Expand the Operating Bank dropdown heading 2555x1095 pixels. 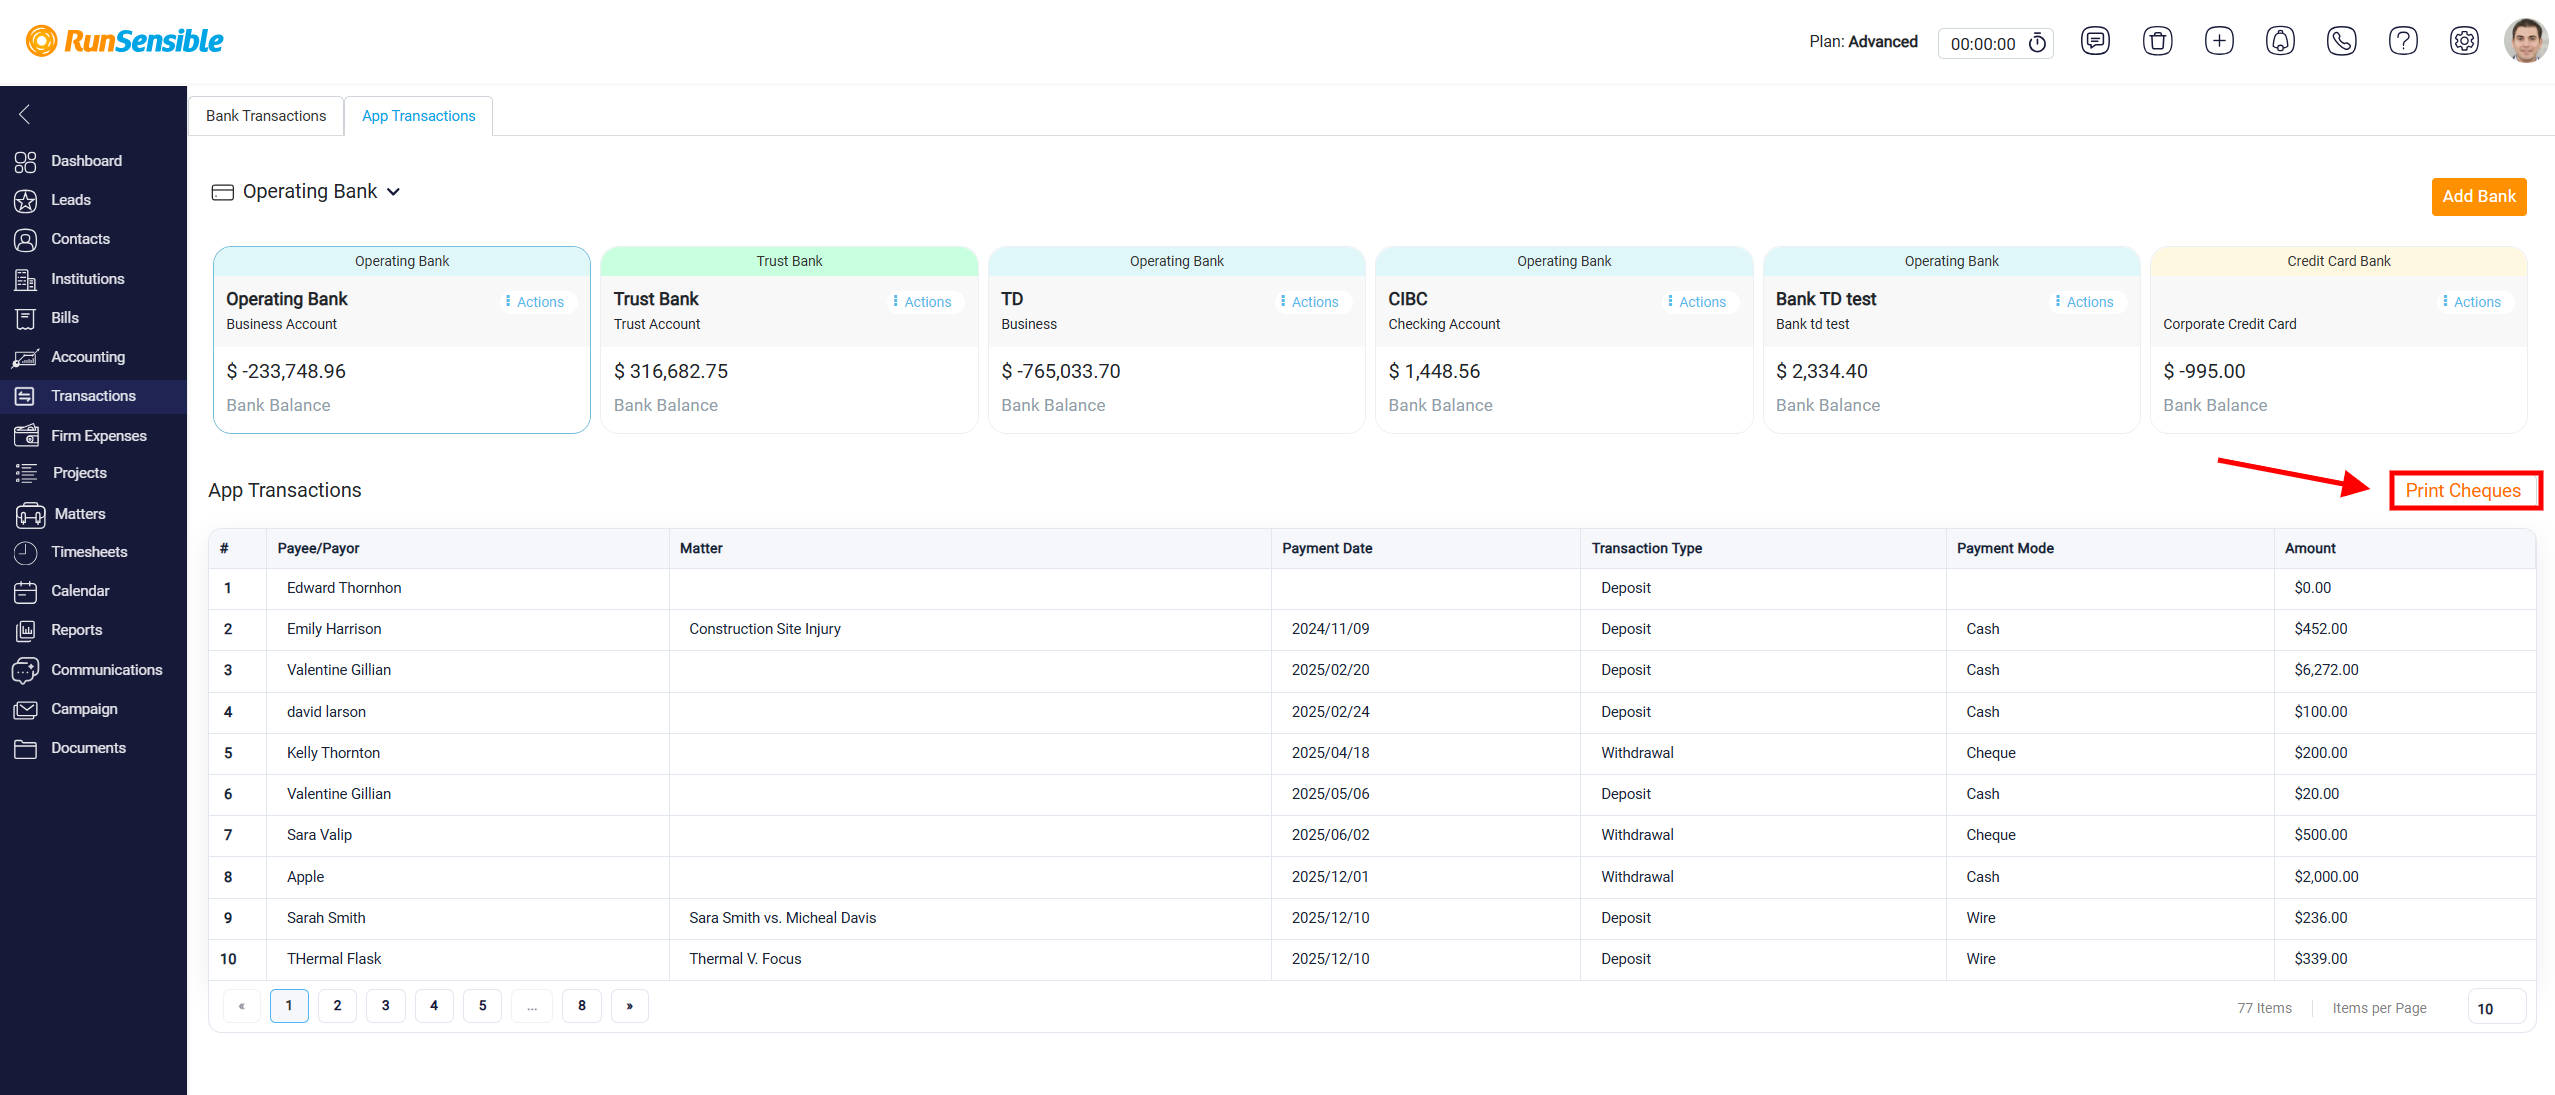tap(306, 191)
